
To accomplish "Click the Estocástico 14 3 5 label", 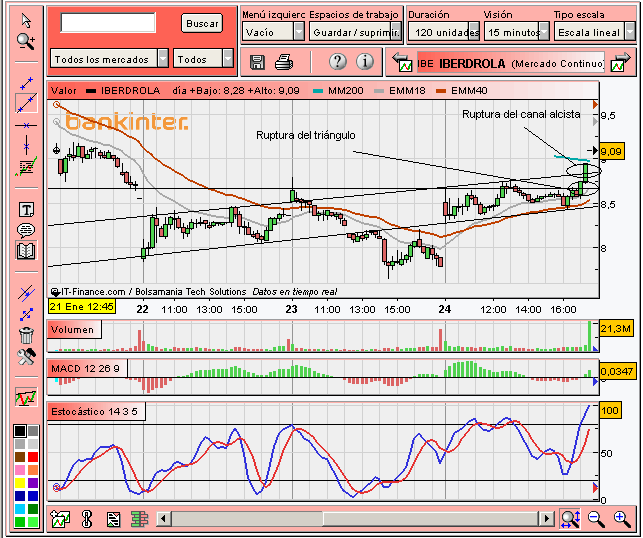I will pos(96,411).
